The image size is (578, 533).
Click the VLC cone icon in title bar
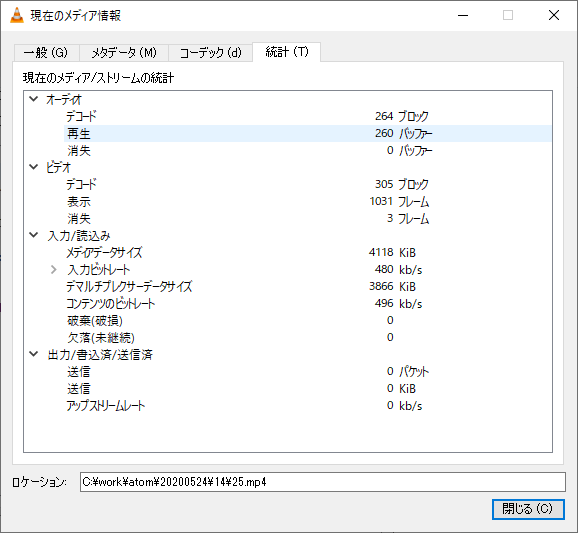(17, 15)
